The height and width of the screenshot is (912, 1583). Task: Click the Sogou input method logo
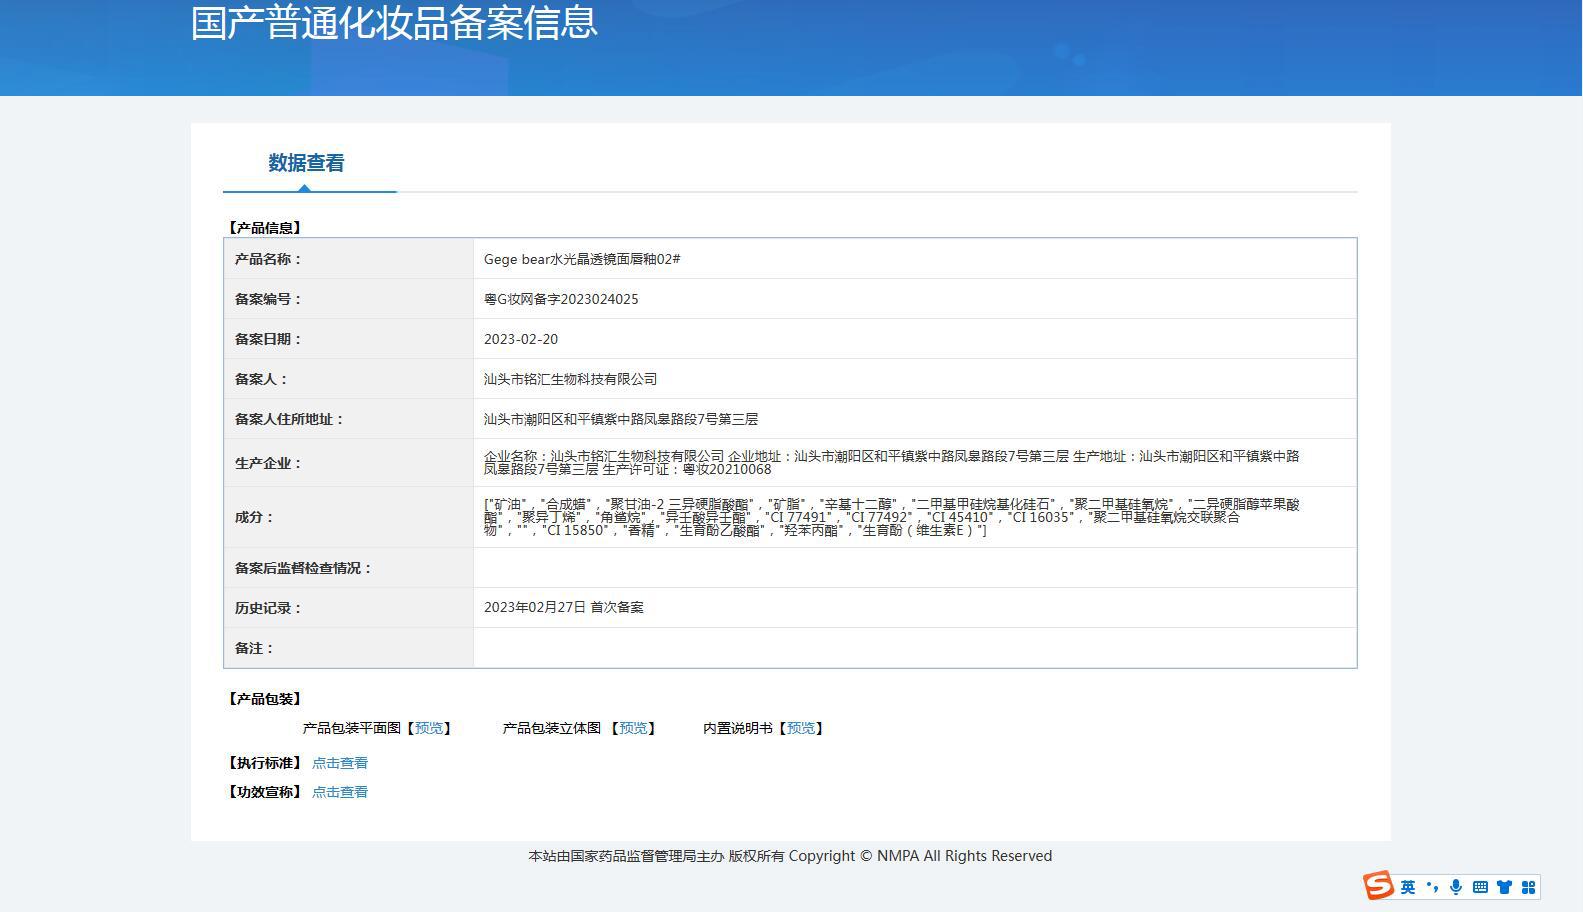(x=1378, y=886)
